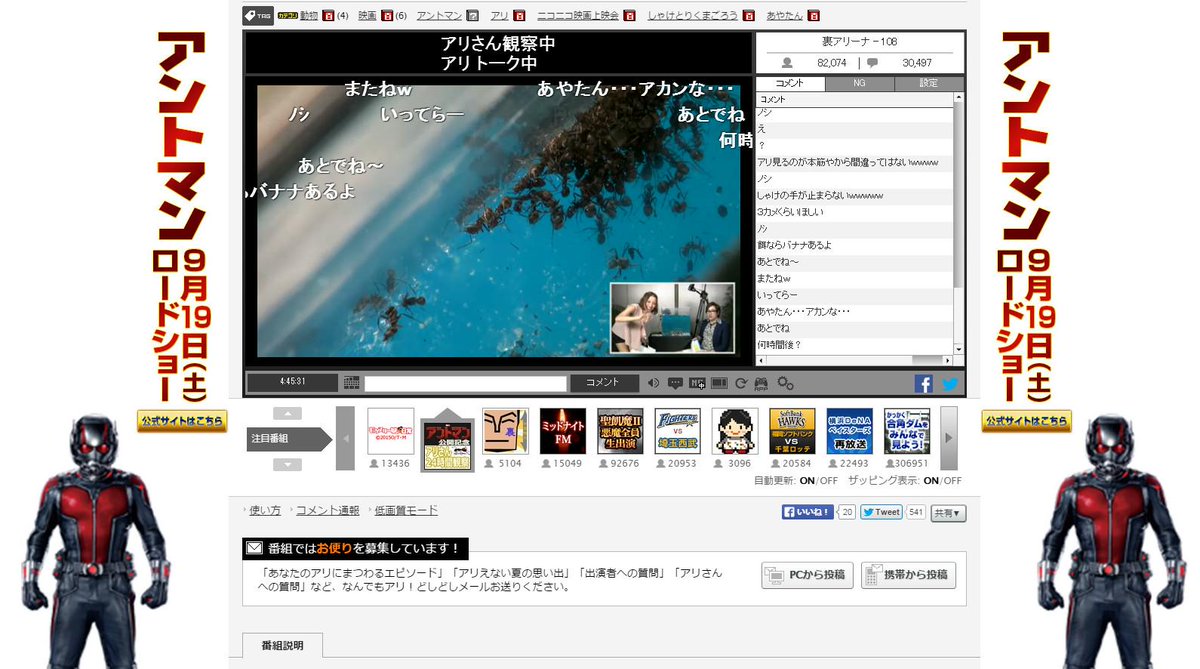
Task: Switch to the NG tab
Action: tap(860, 83)
